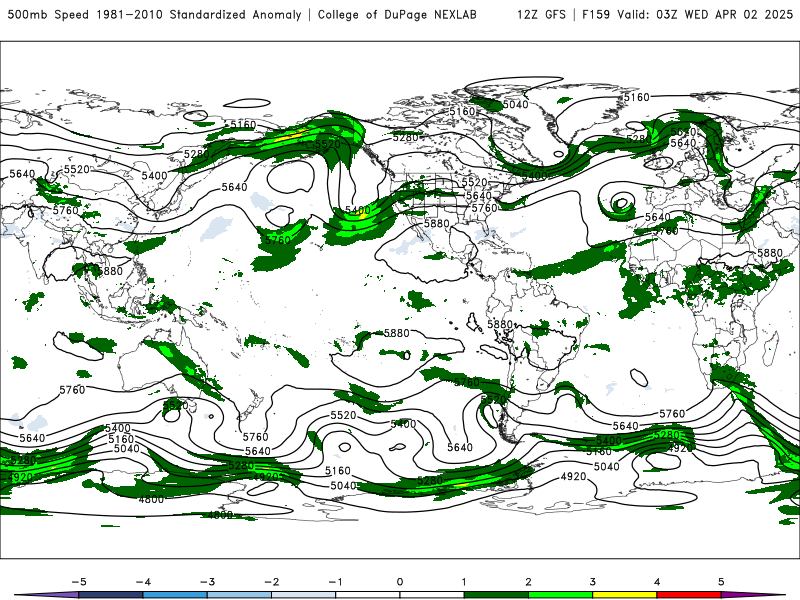Image resolution: width=800 pixels, height=600 pixels.
Task: Click the '5' colorbar tick label
Action: coord(721,582)
